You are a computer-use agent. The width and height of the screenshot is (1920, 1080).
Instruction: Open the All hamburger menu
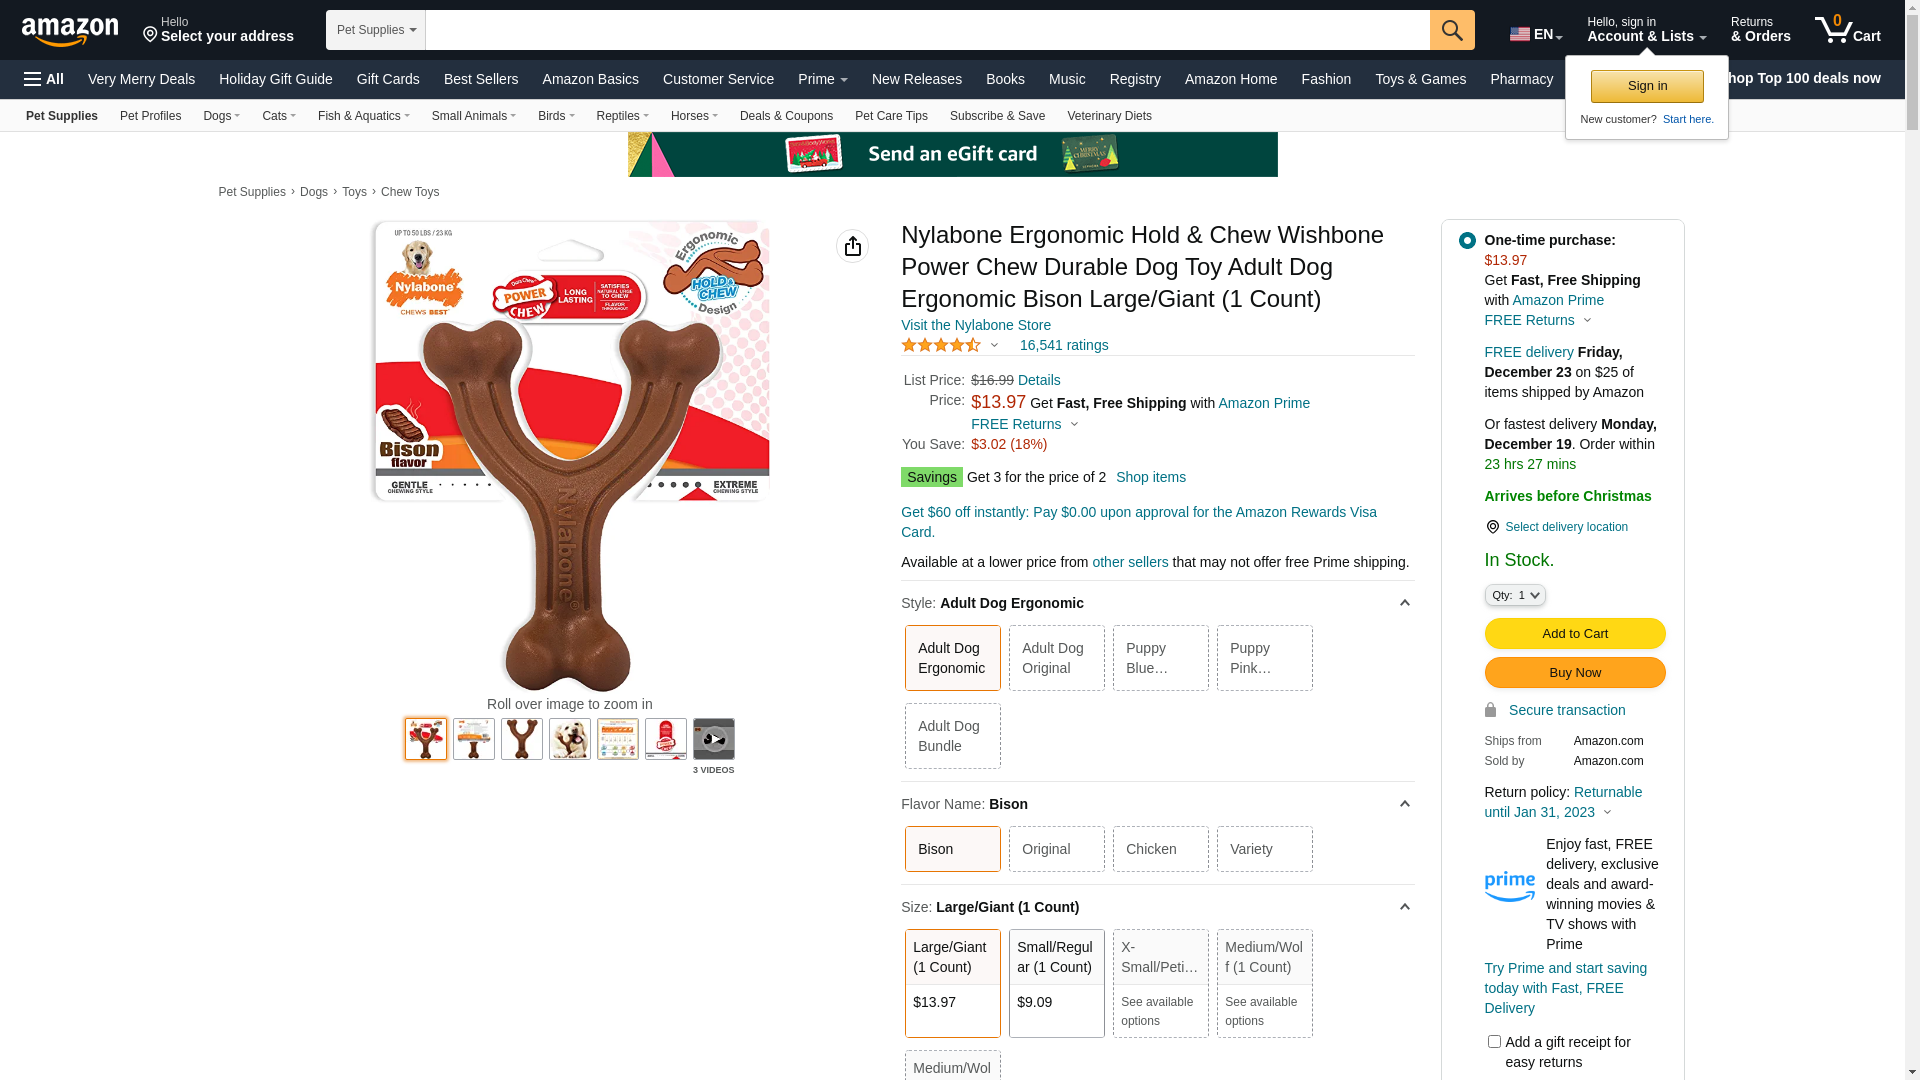click(x=44, y=79)
